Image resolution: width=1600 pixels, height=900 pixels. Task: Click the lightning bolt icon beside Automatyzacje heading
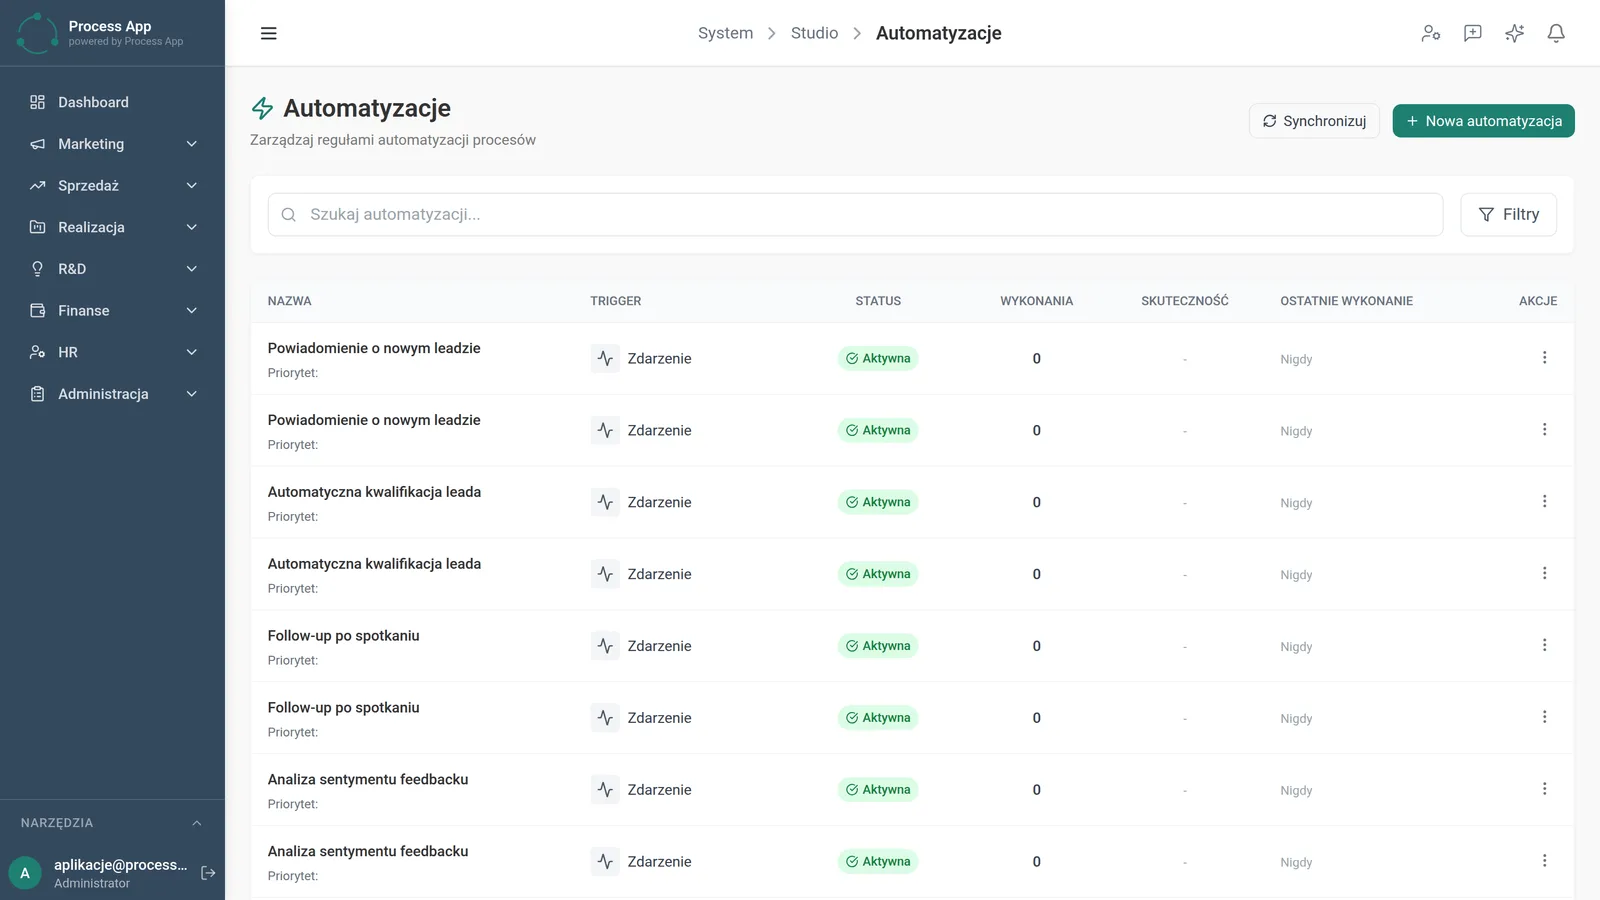click(262, 108)
